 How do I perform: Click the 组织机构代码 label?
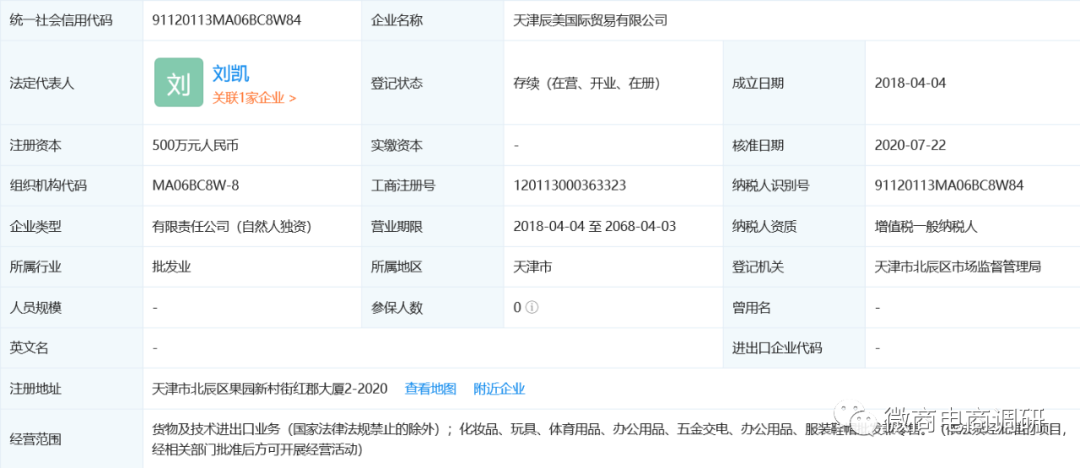tap(48, 185)
